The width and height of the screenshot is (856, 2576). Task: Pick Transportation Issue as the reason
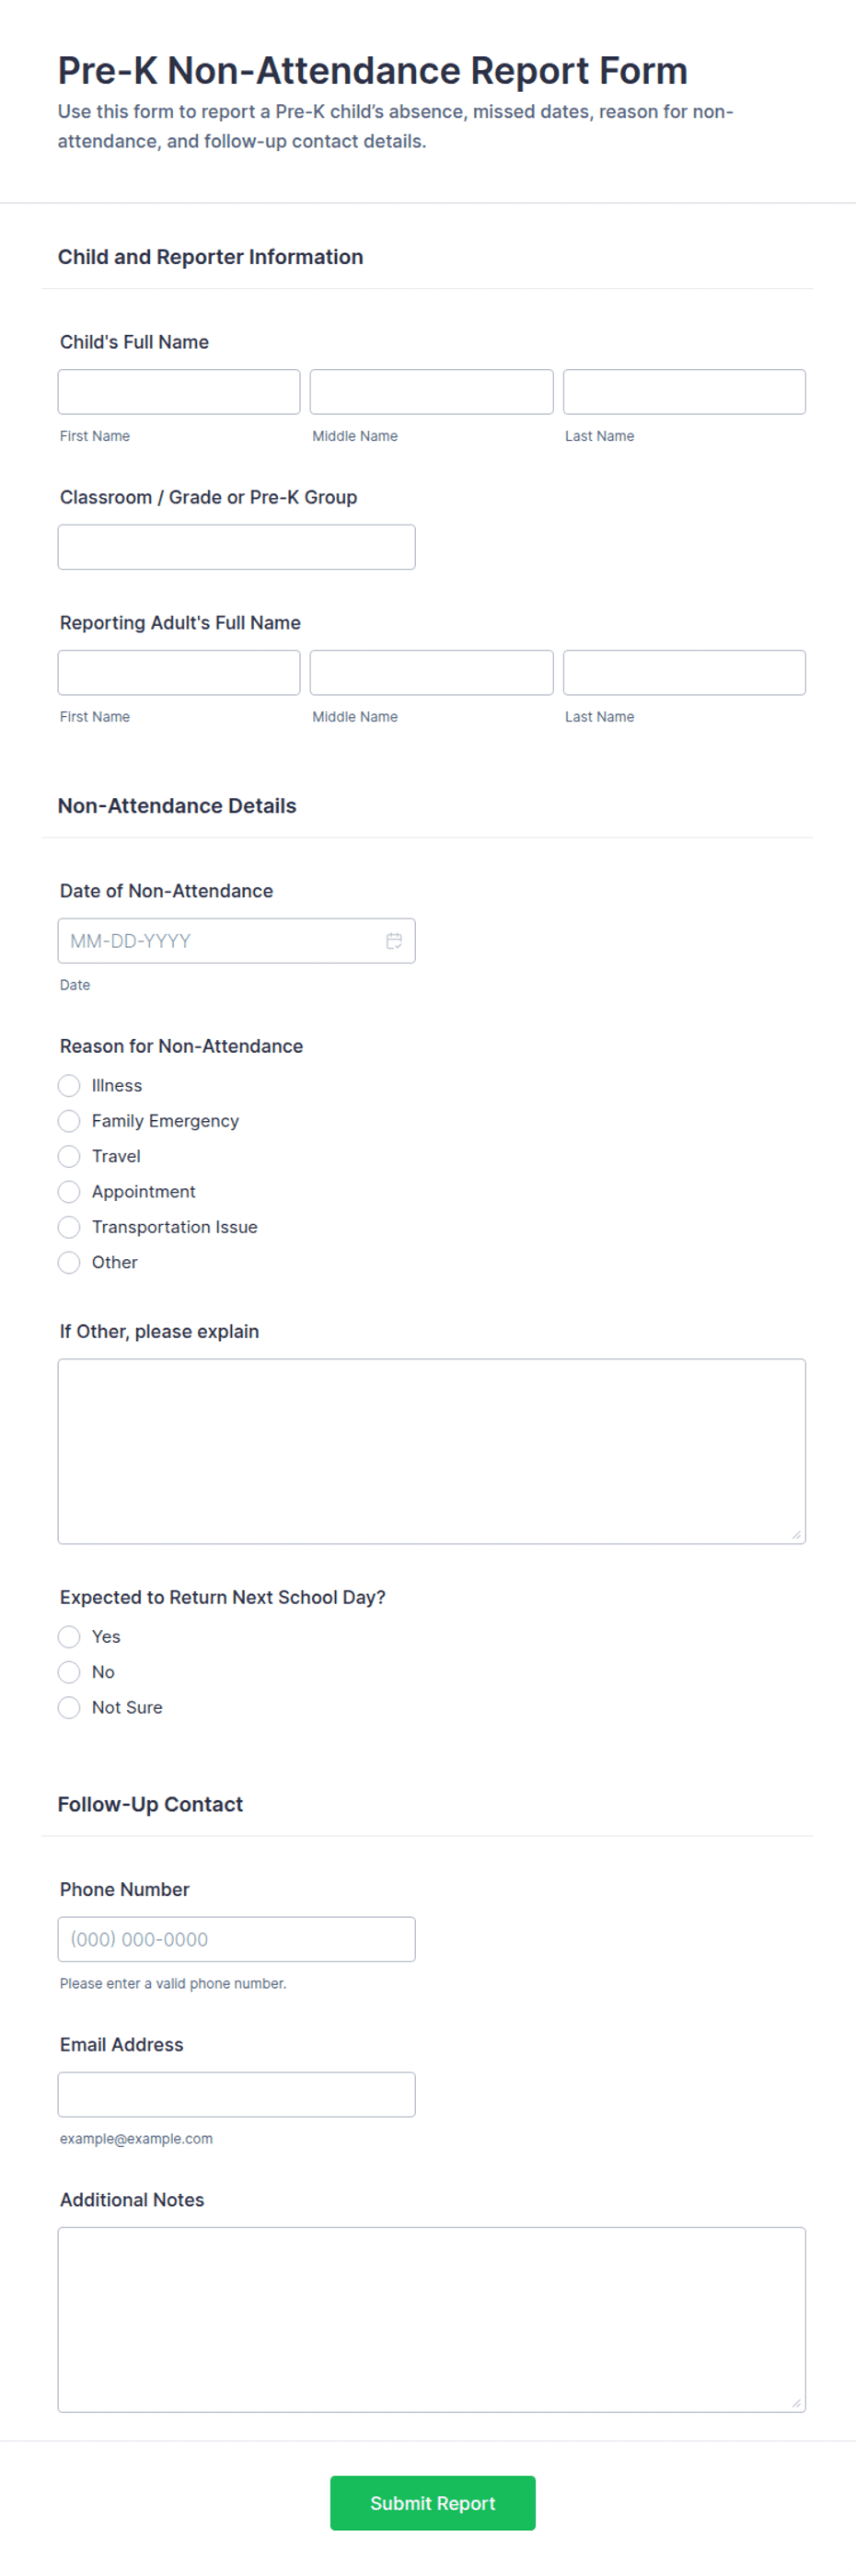pos(69,1227)
